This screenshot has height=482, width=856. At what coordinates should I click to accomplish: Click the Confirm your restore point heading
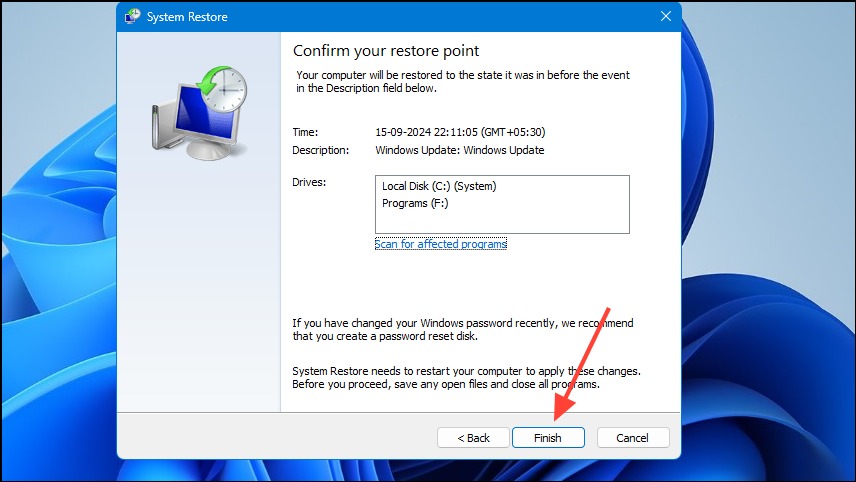click(386, 51)
